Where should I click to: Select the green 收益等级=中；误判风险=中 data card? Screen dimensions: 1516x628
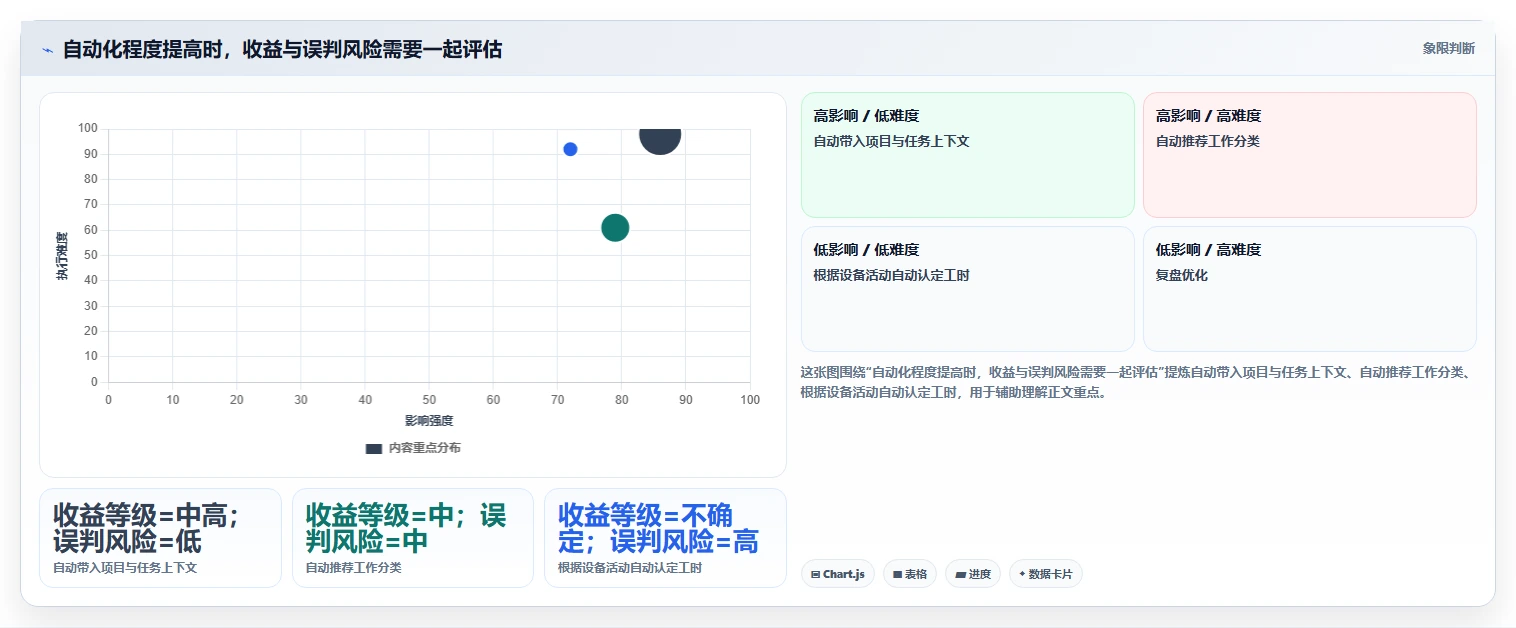412,538
